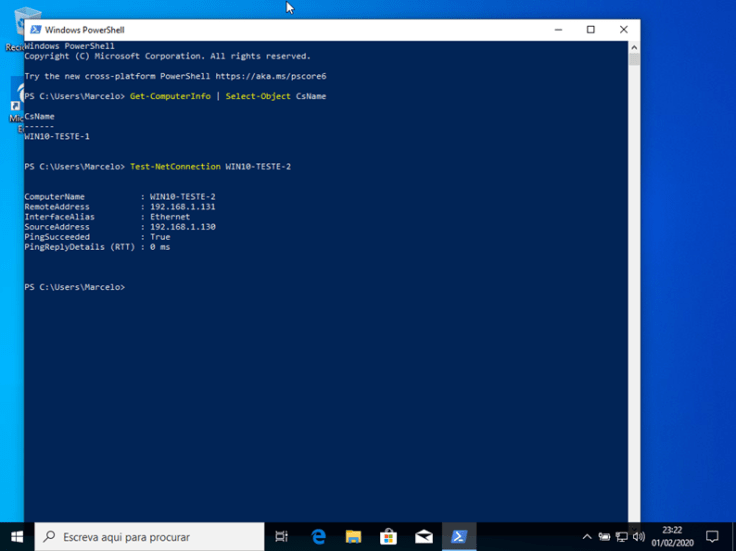Launch Microsoft Edge from taskbar
Image resolution: width=736 pixels, height=551 pixels.
(318, 536)
